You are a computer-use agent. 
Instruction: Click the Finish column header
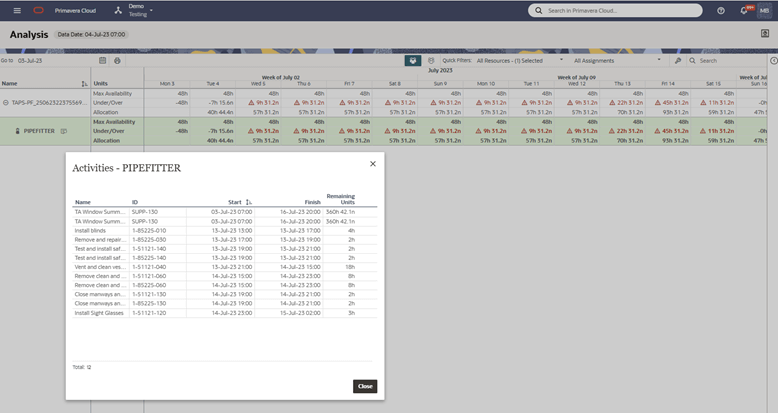click(312, 202)
